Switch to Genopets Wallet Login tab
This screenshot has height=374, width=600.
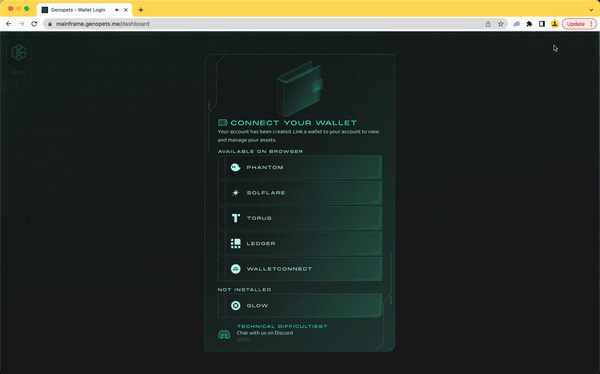(x=85, y=10)
